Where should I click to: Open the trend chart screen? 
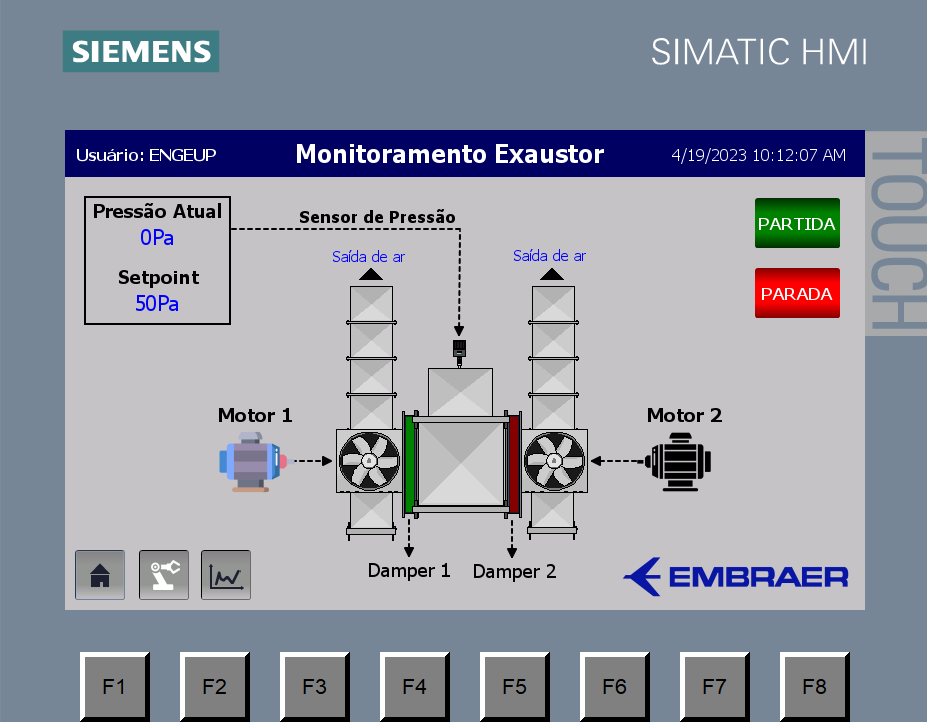coord(226,575)
